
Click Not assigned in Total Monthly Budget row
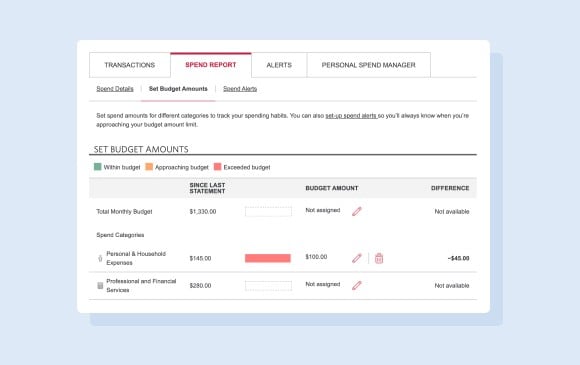point(323,210)
